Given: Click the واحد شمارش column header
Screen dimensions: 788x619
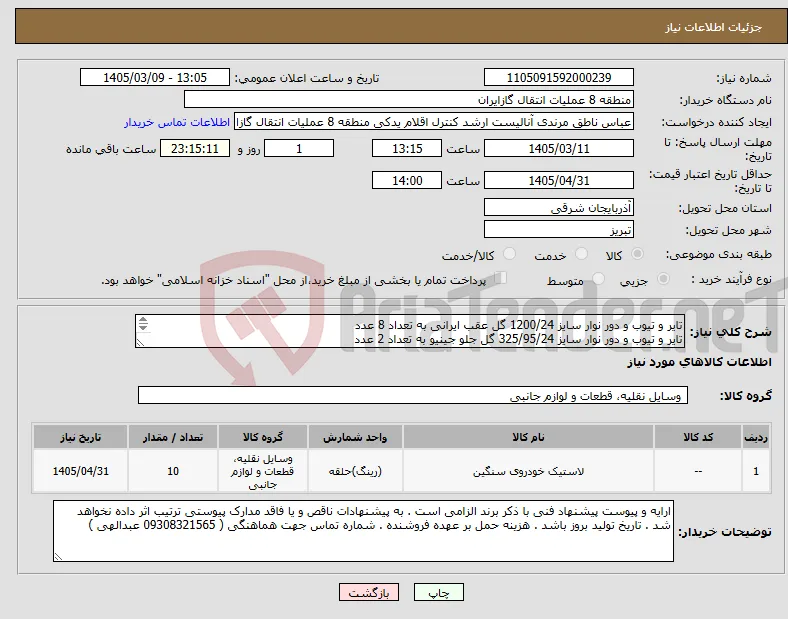Looking at the screenshot, I should click(x=355, y=437).
